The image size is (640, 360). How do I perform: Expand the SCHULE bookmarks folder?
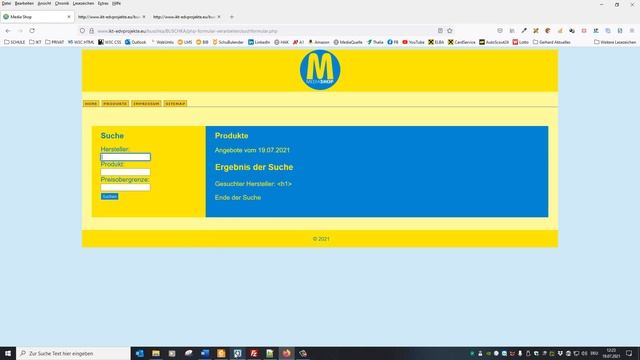pos(15,42)
